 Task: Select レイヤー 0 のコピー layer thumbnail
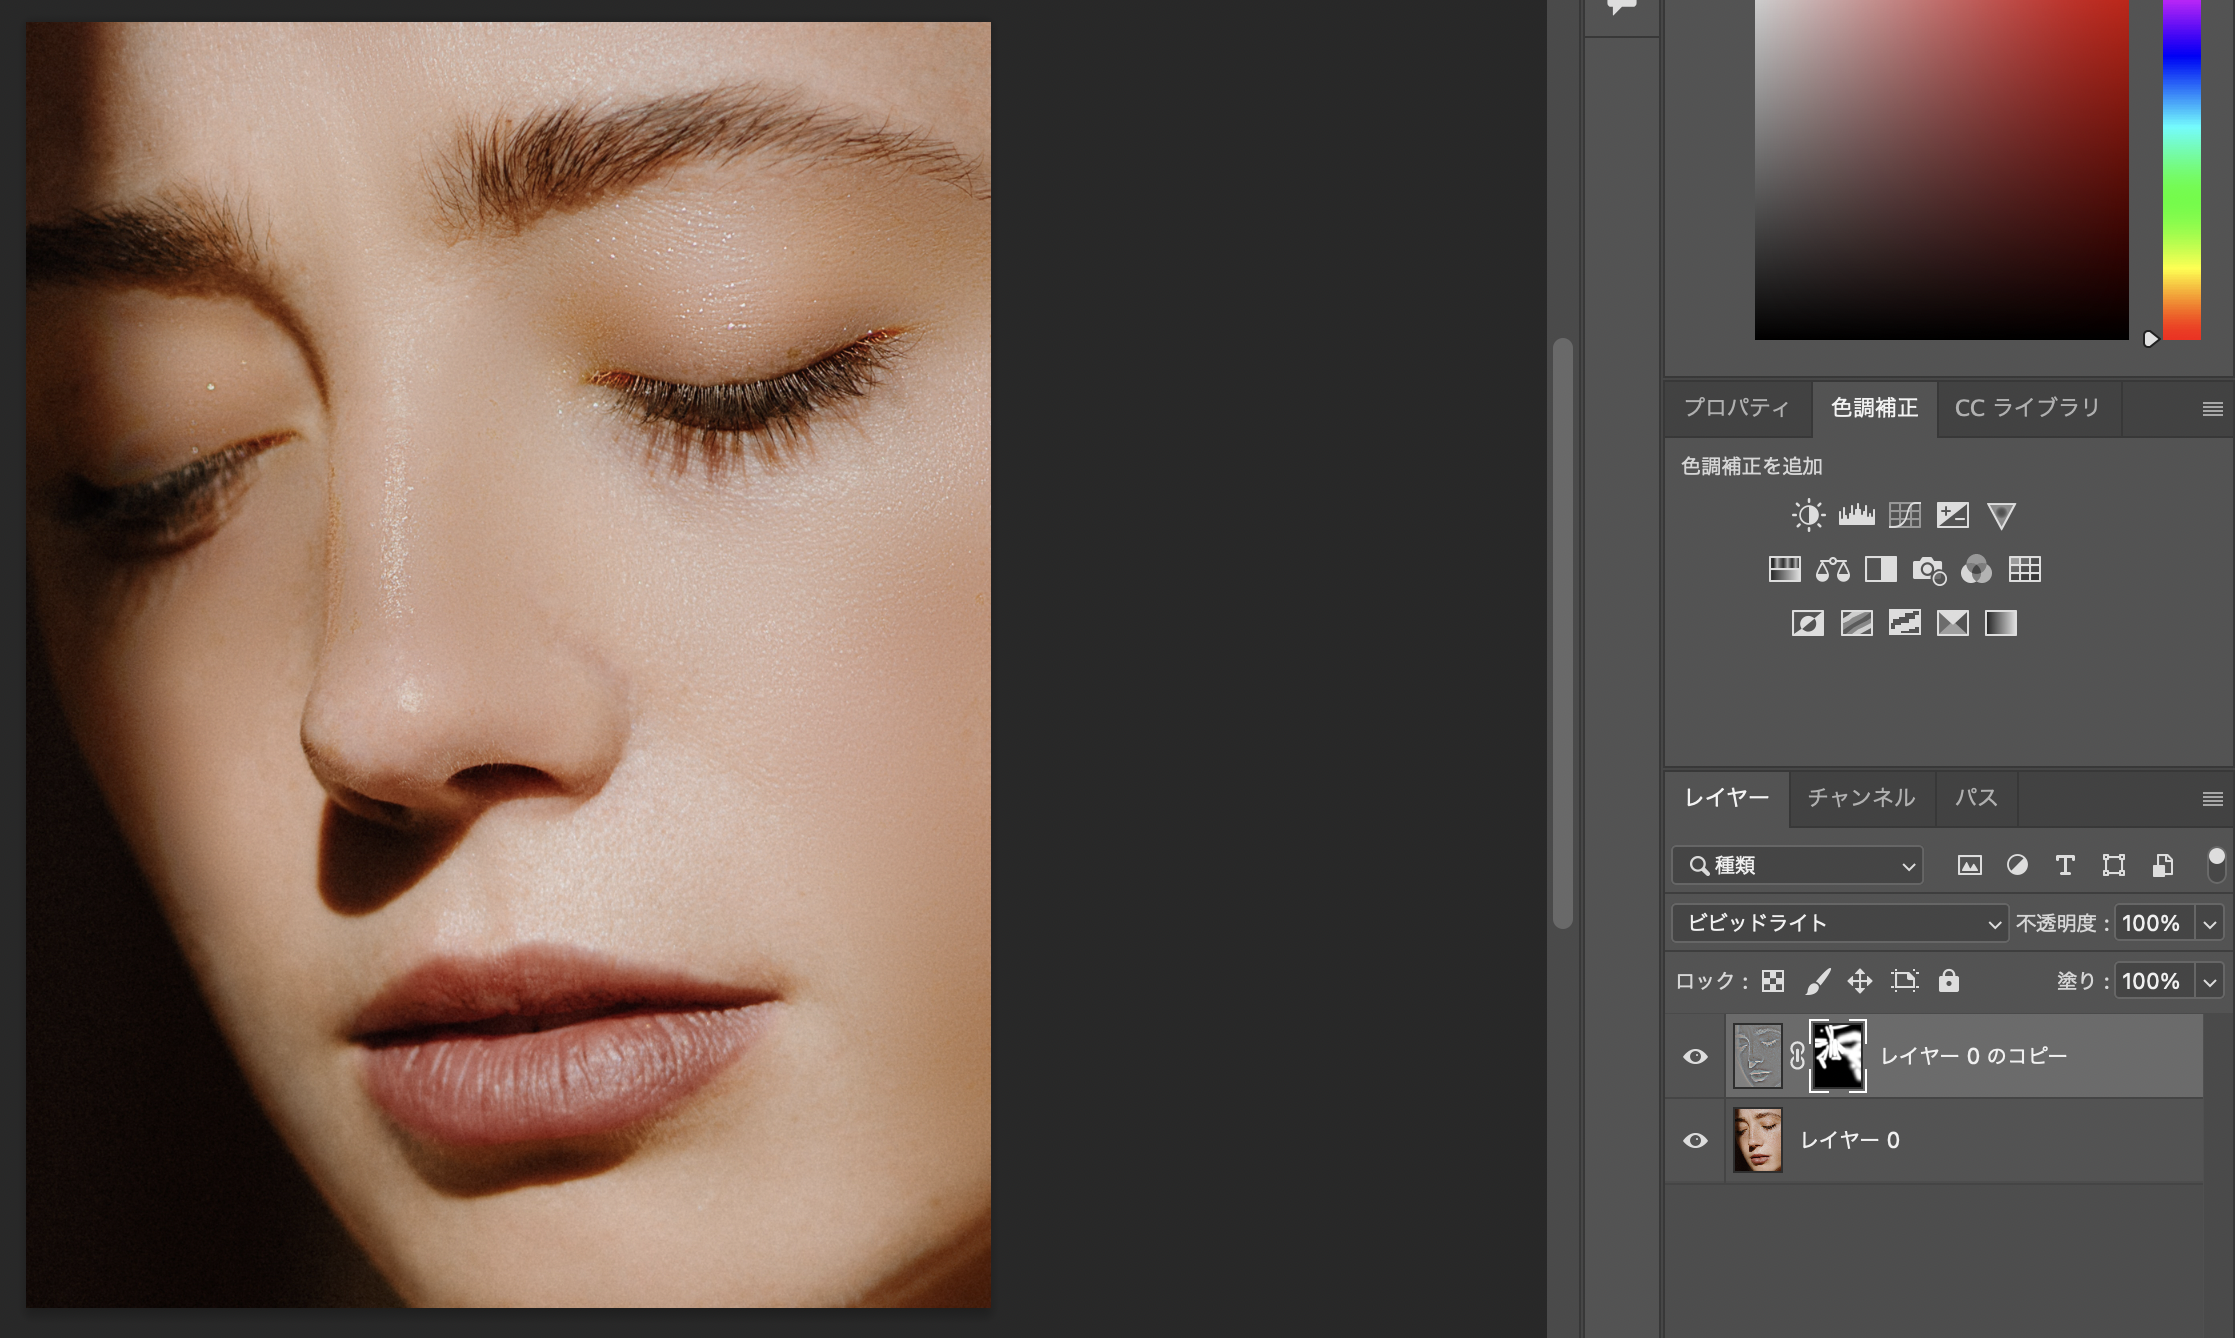(x=1757, y=1056)
